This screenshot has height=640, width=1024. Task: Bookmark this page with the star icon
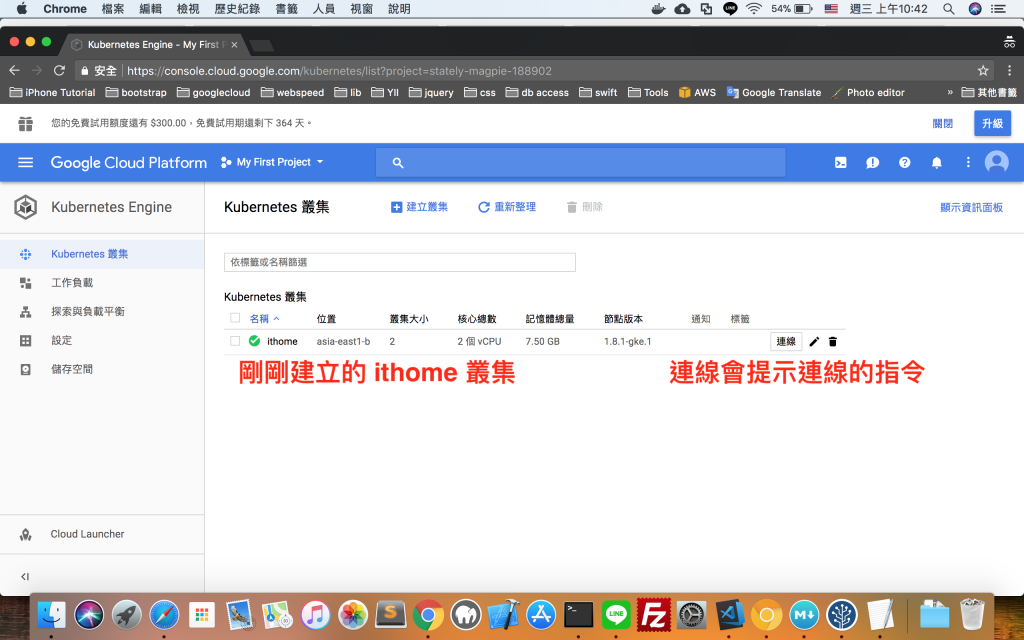983,71
